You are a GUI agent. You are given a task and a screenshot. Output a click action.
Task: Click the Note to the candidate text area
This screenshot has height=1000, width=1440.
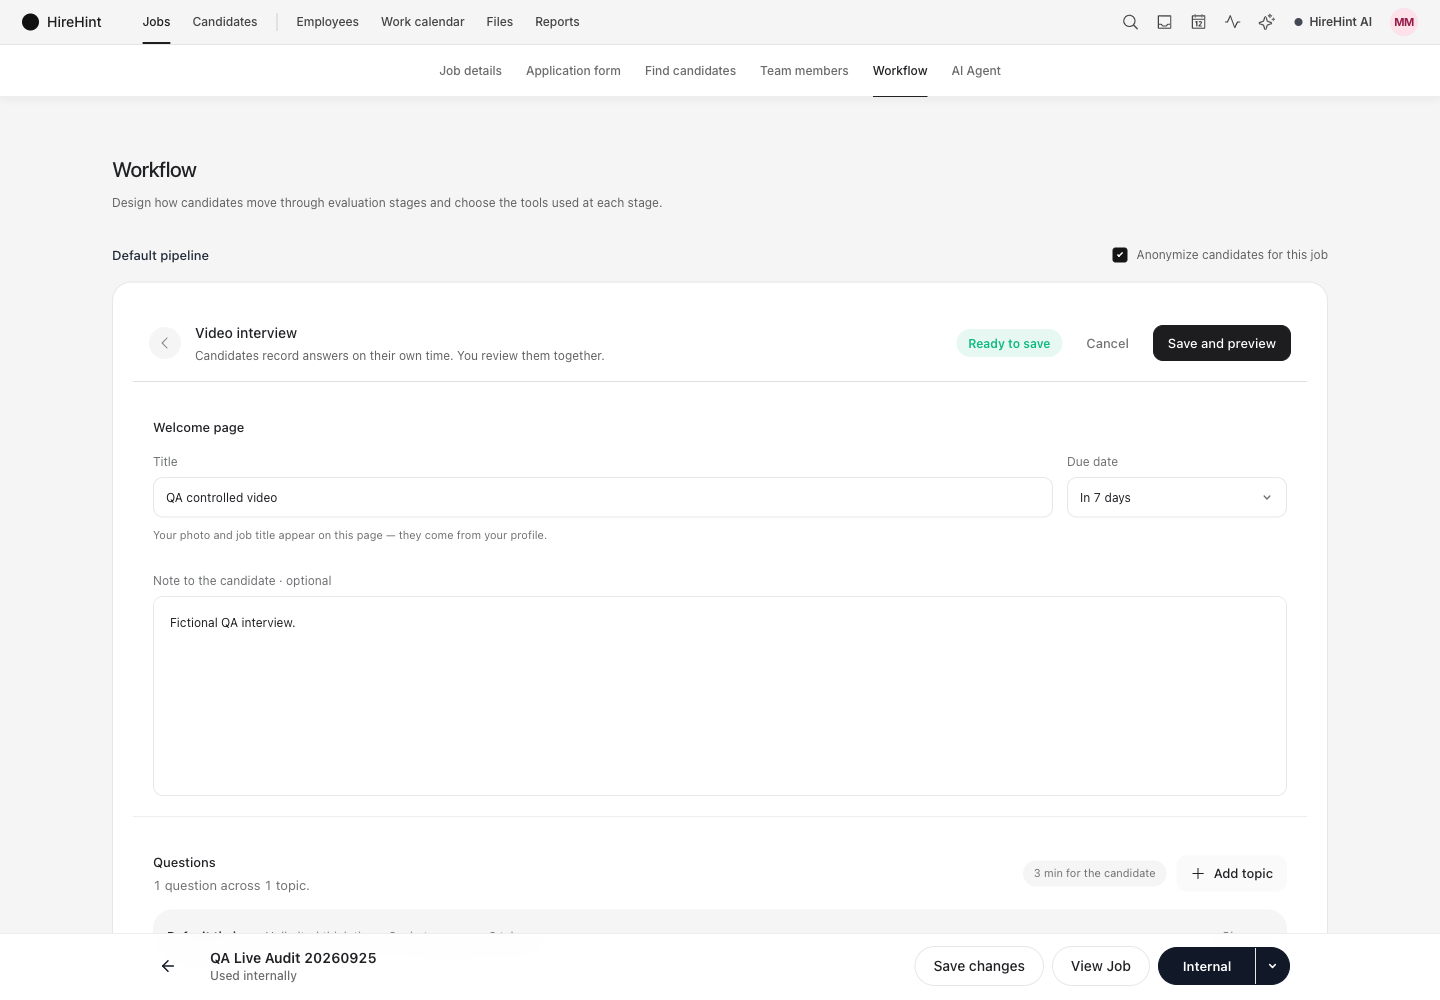click(719, 696)
